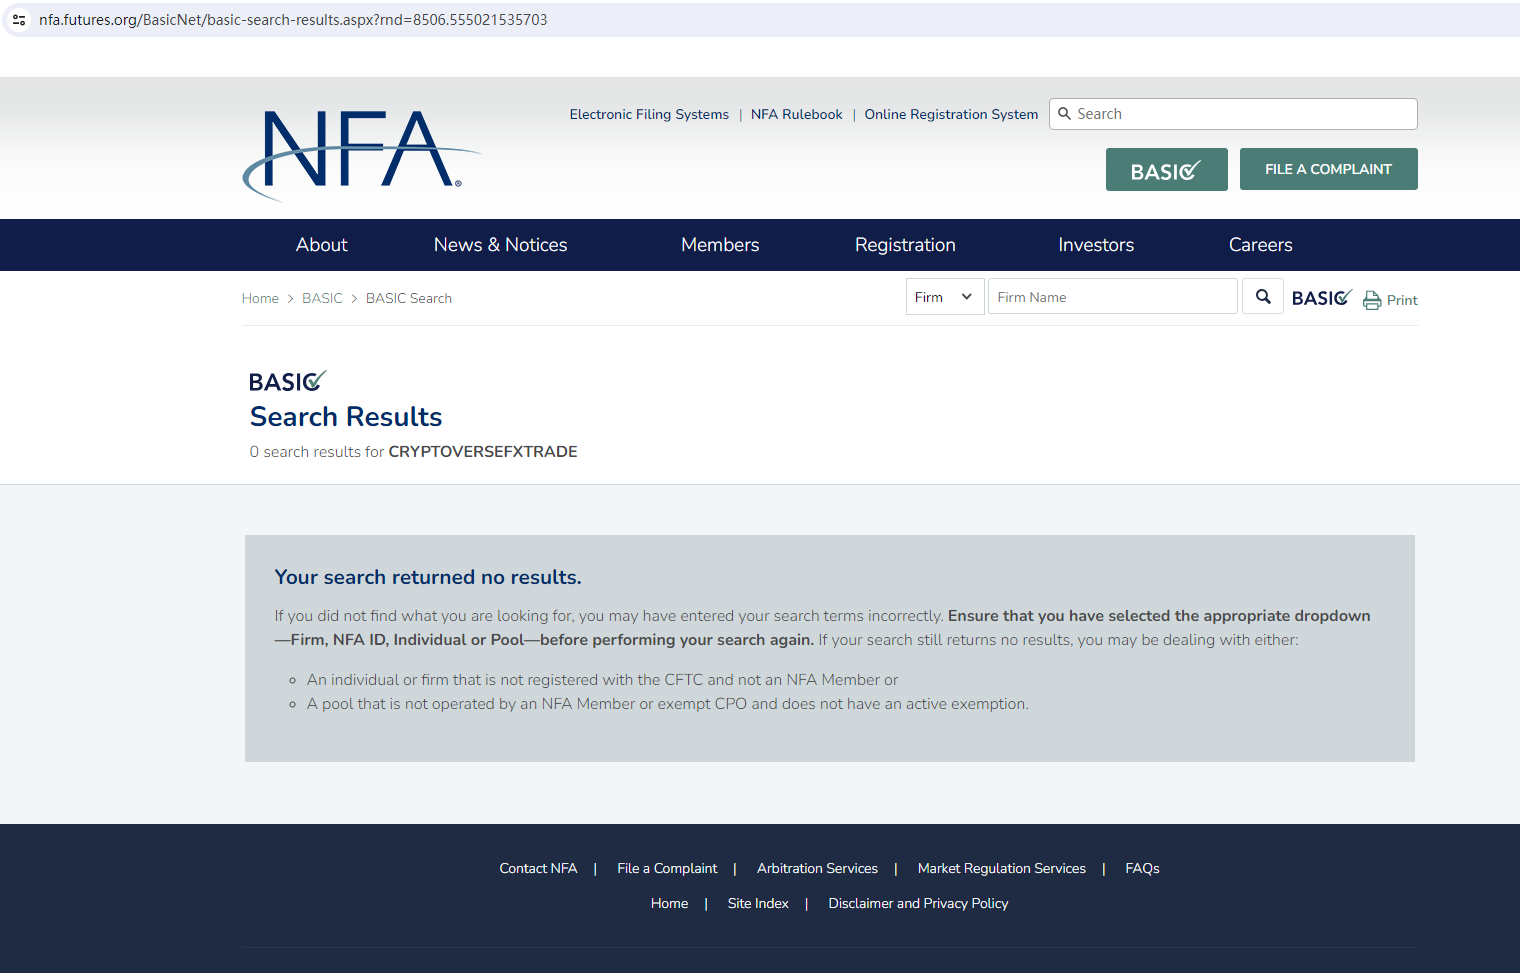Open Disclaimer and Privacy Policy link
This screenshot has width=1520, height=973.
point(918,903)
